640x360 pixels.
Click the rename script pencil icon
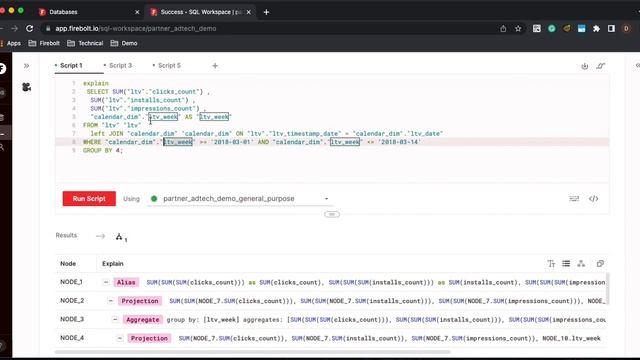pyautogui.click(x=600, y=66)
